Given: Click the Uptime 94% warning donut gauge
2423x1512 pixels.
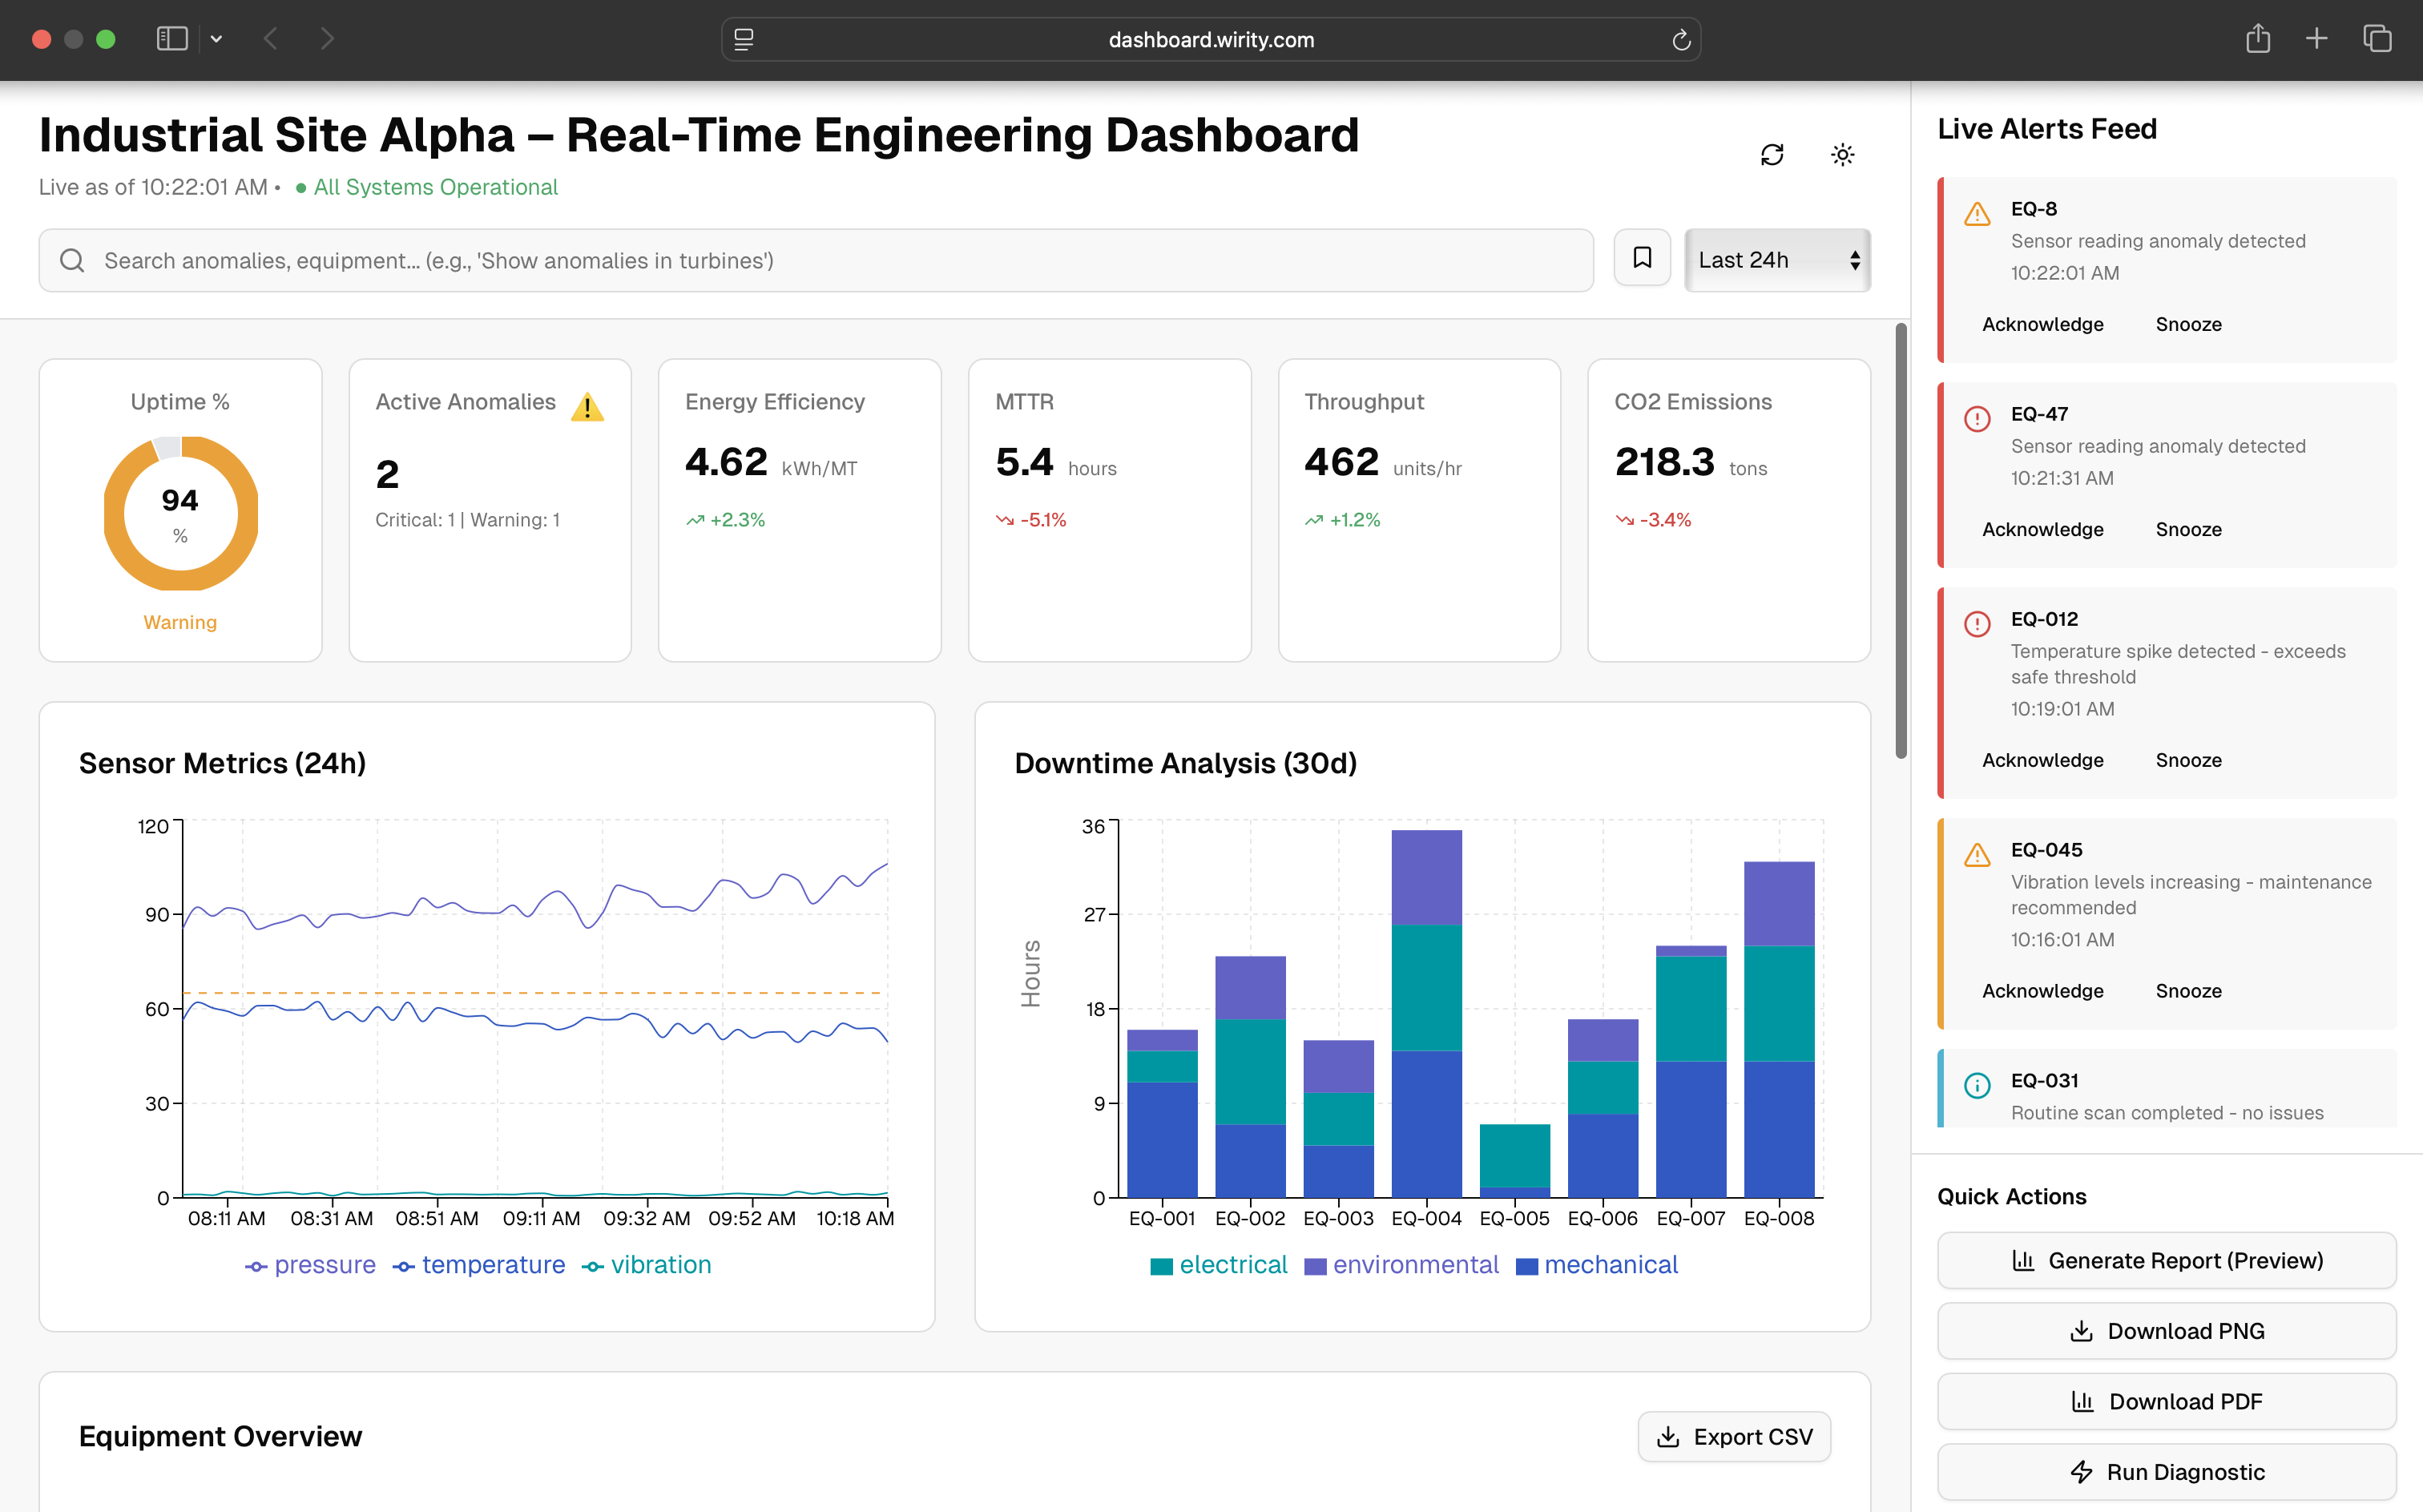Looking at the screenshot, I should (x=180, y=512).
